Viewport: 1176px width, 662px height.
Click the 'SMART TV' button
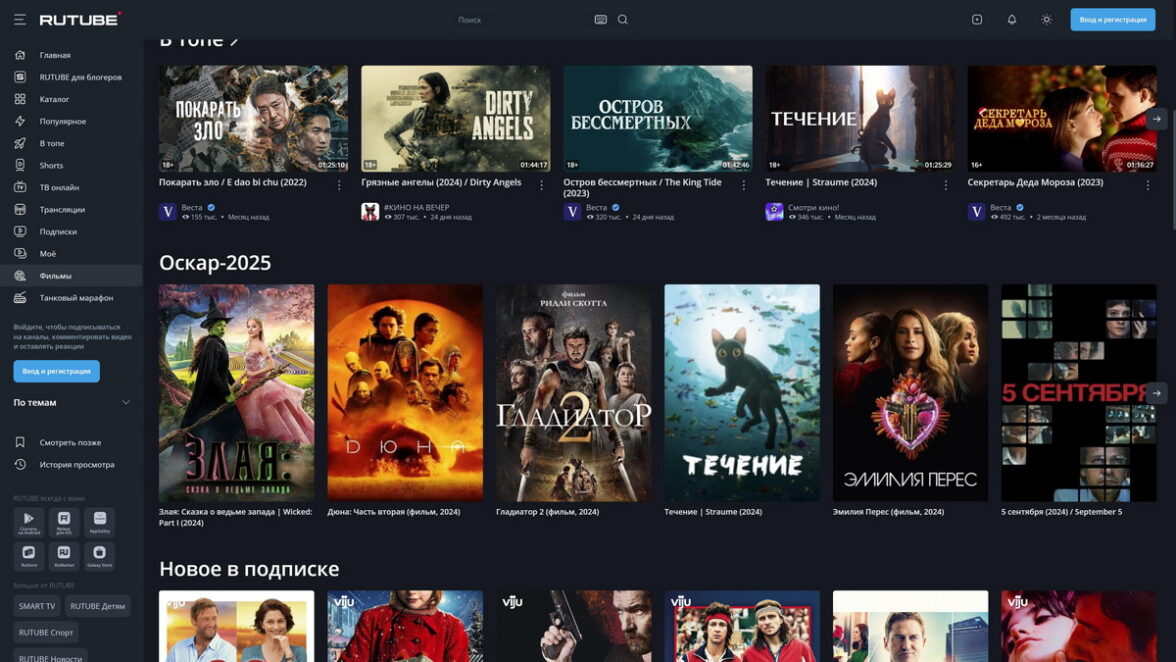point(37,606)
